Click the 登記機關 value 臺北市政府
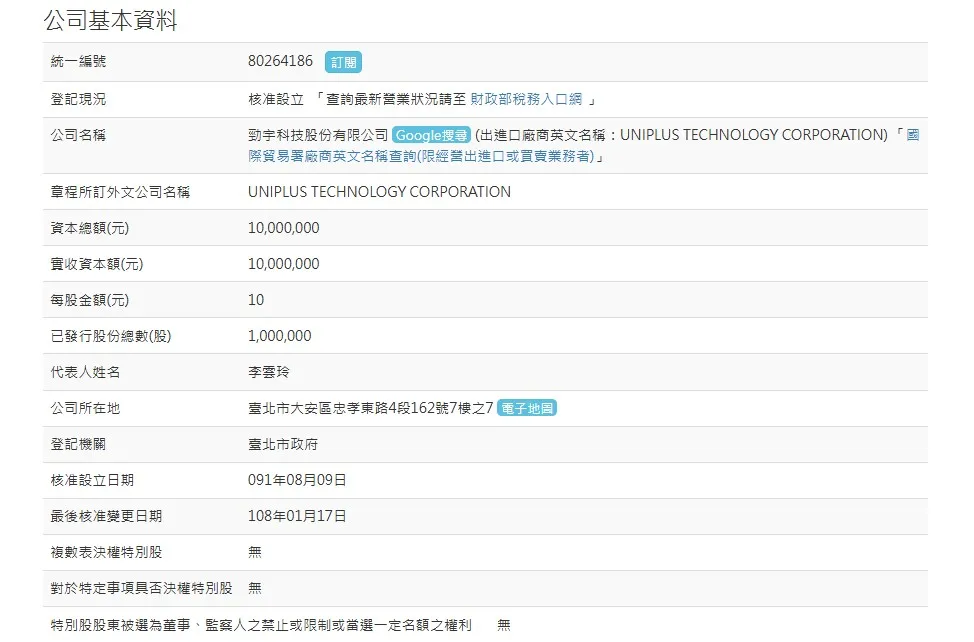Screen dimensions: 974x642 coord(283,444)
